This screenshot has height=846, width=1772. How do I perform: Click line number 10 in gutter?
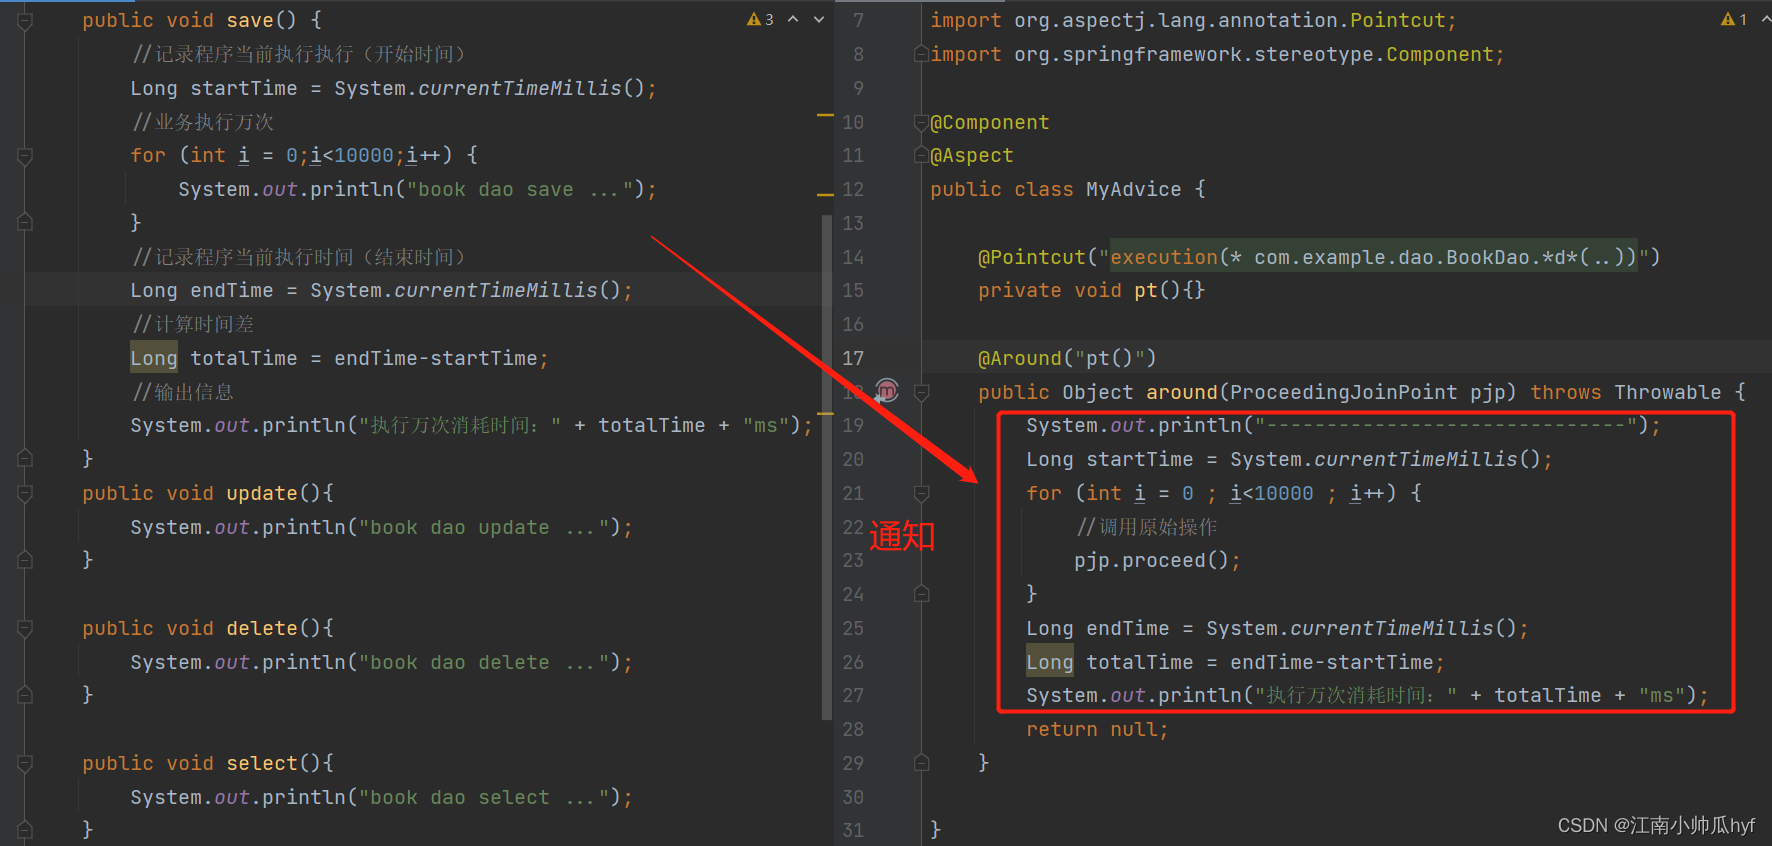[853, 122]
